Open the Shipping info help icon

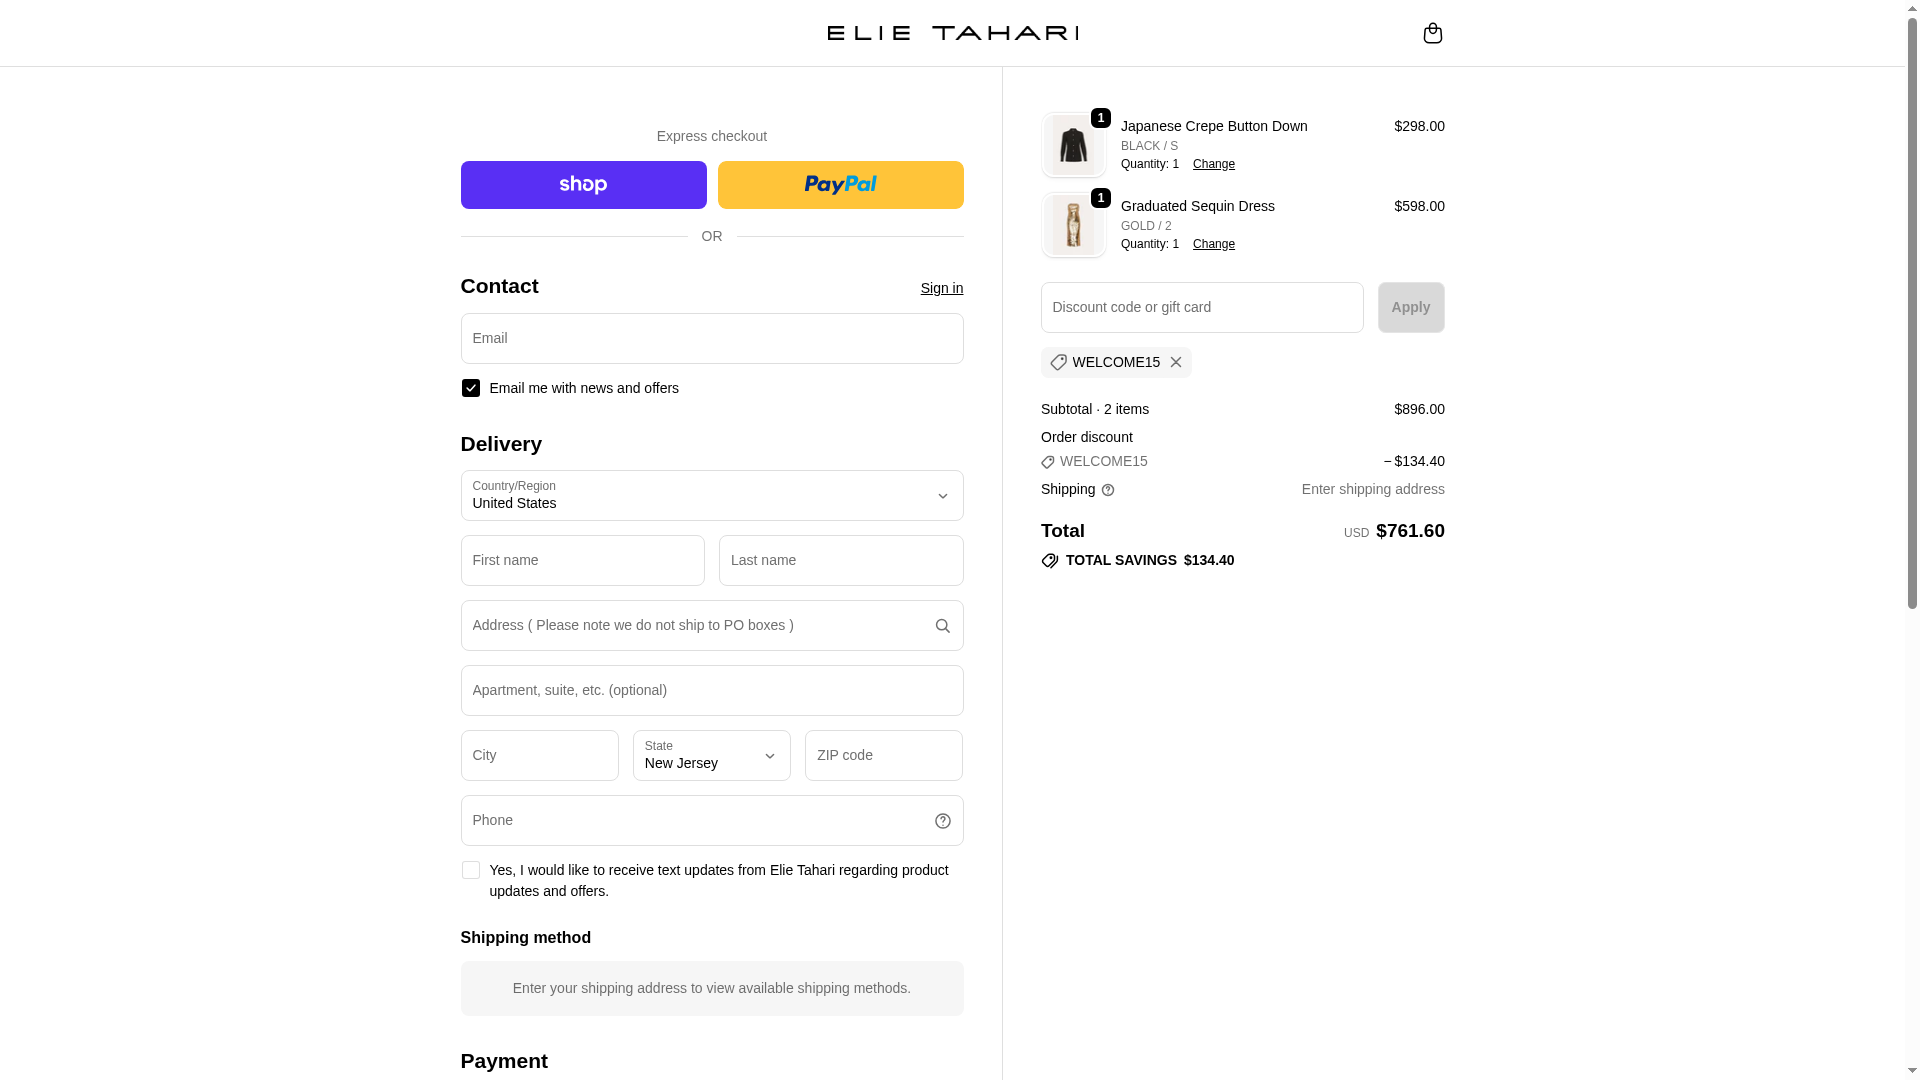pos(1108,490)
